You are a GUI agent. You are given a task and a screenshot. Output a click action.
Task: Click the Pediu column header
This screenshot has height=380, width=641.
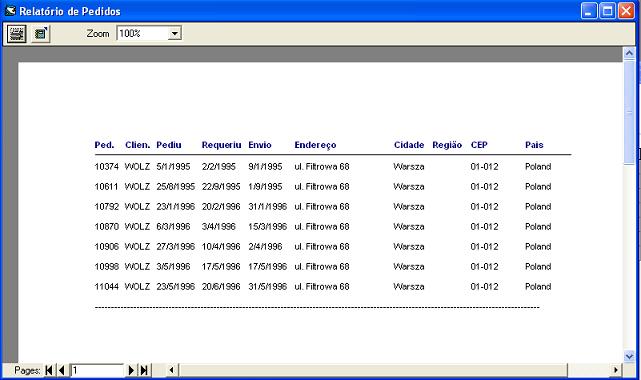point(168,145)
